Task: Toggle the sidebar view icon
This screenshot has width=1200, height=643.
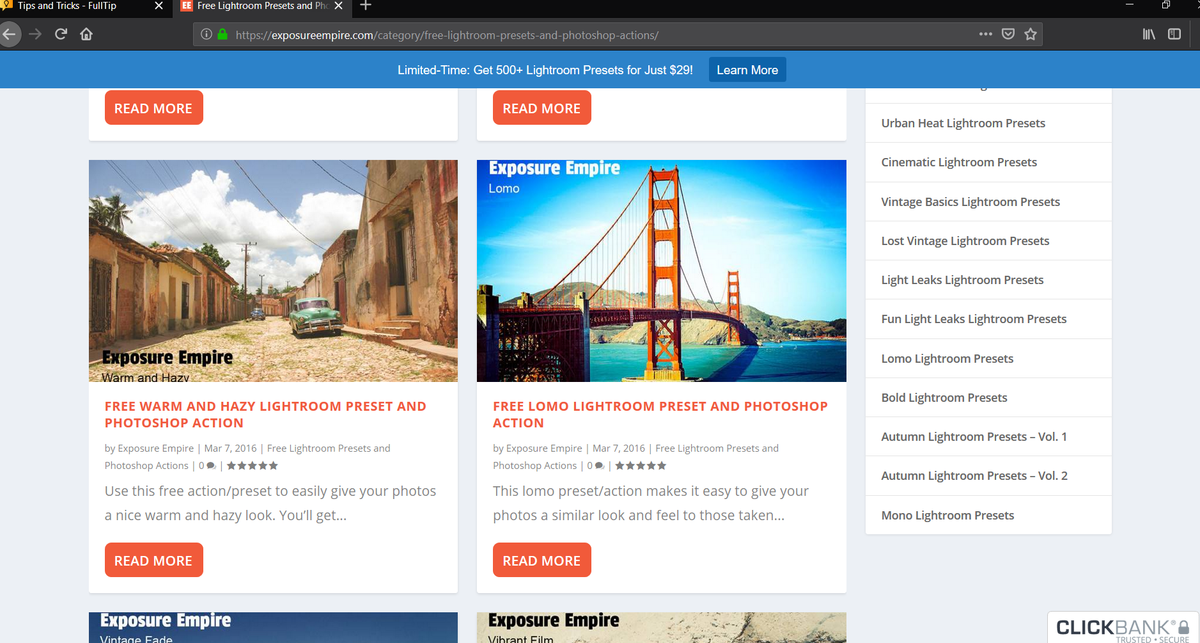Action: pos(1174,35)
